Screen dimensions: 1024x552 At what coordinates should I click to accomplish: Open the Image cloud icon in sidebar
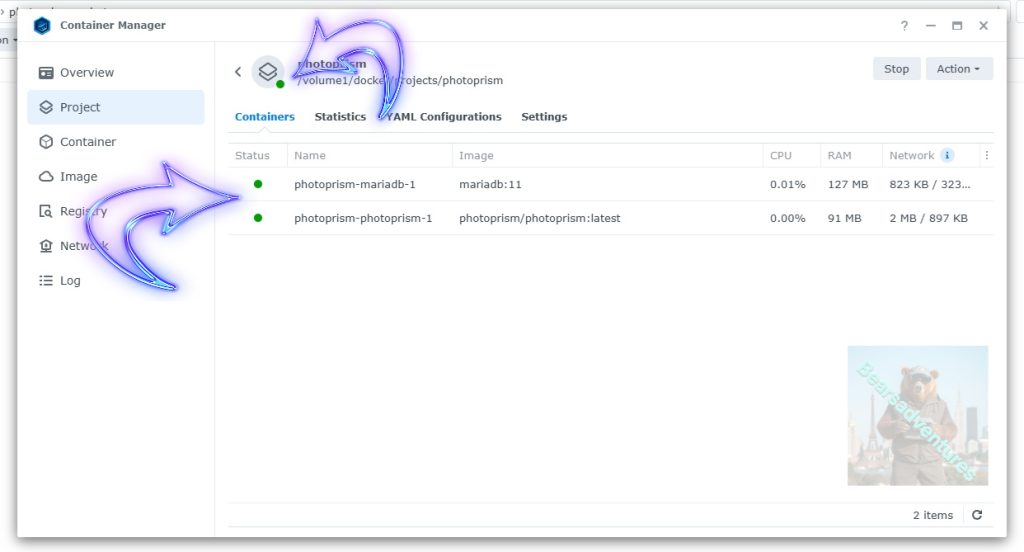pos(46,177)
